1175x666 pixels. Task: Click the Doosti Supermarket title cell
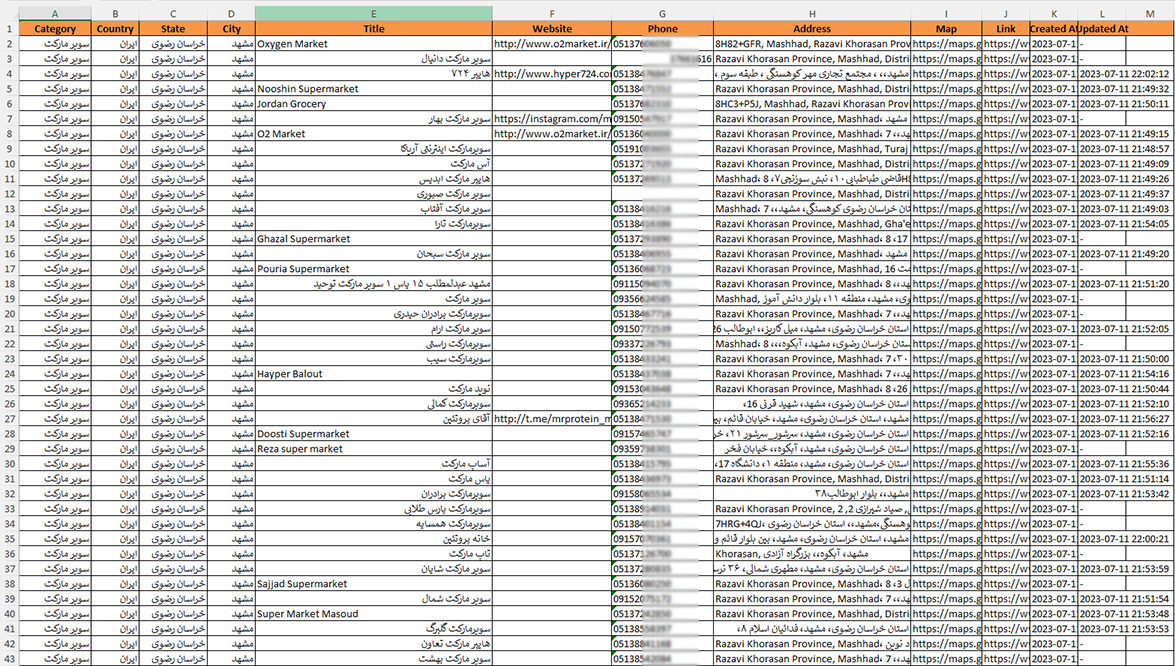(x=374, y=433)
